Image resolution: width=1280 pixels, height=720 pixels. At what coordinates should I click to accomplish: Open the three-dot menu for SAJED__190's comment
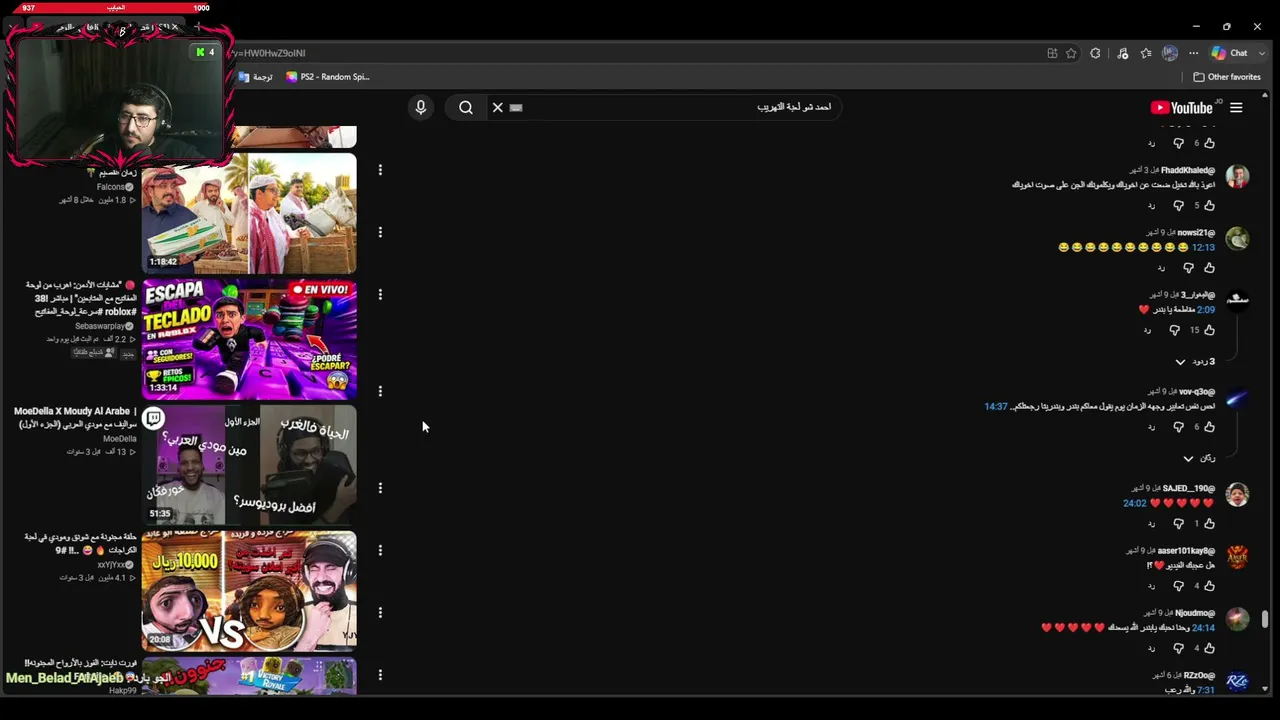click(380, 488)
